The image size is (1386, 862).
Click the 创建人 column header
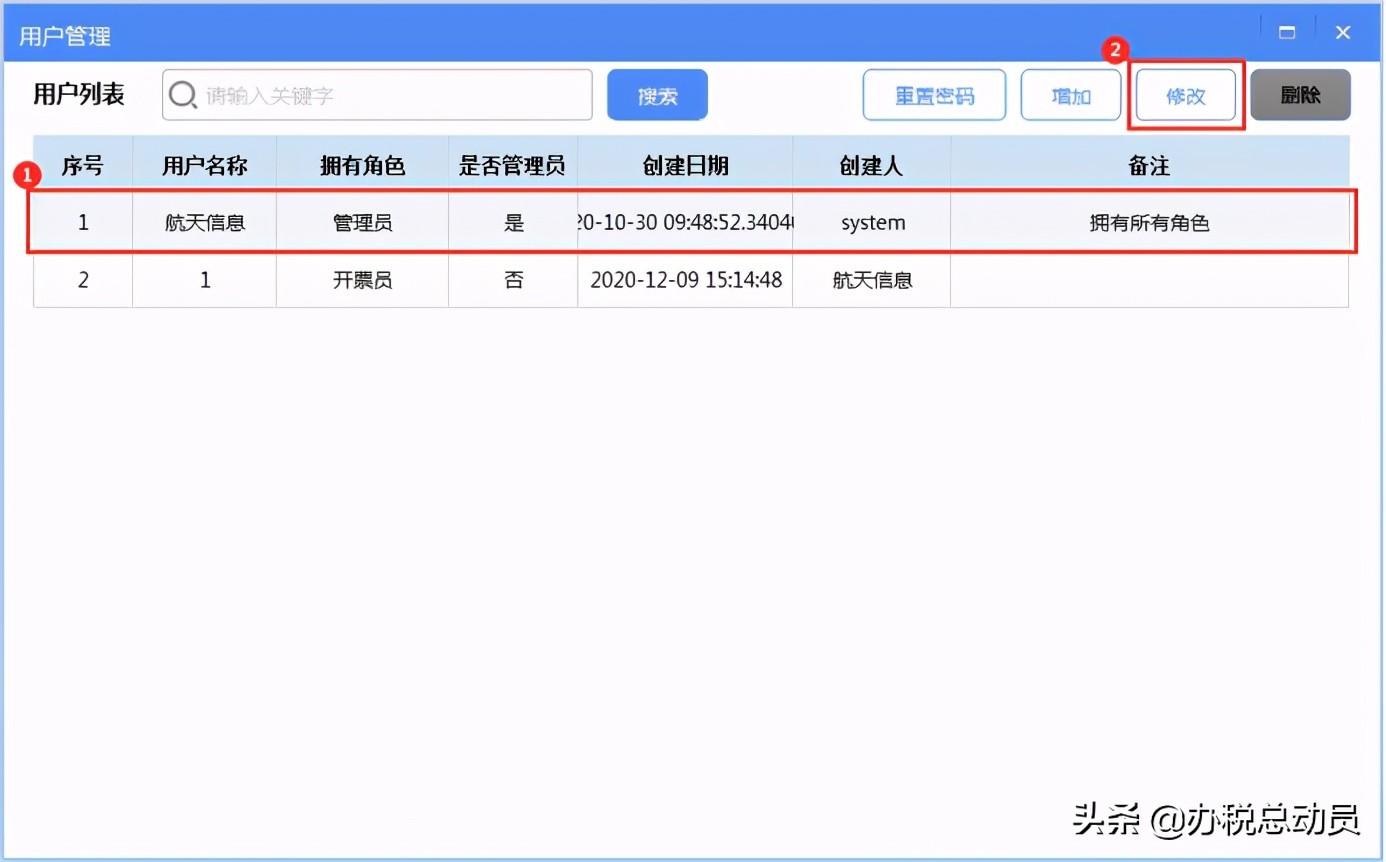tap(870, 165)
